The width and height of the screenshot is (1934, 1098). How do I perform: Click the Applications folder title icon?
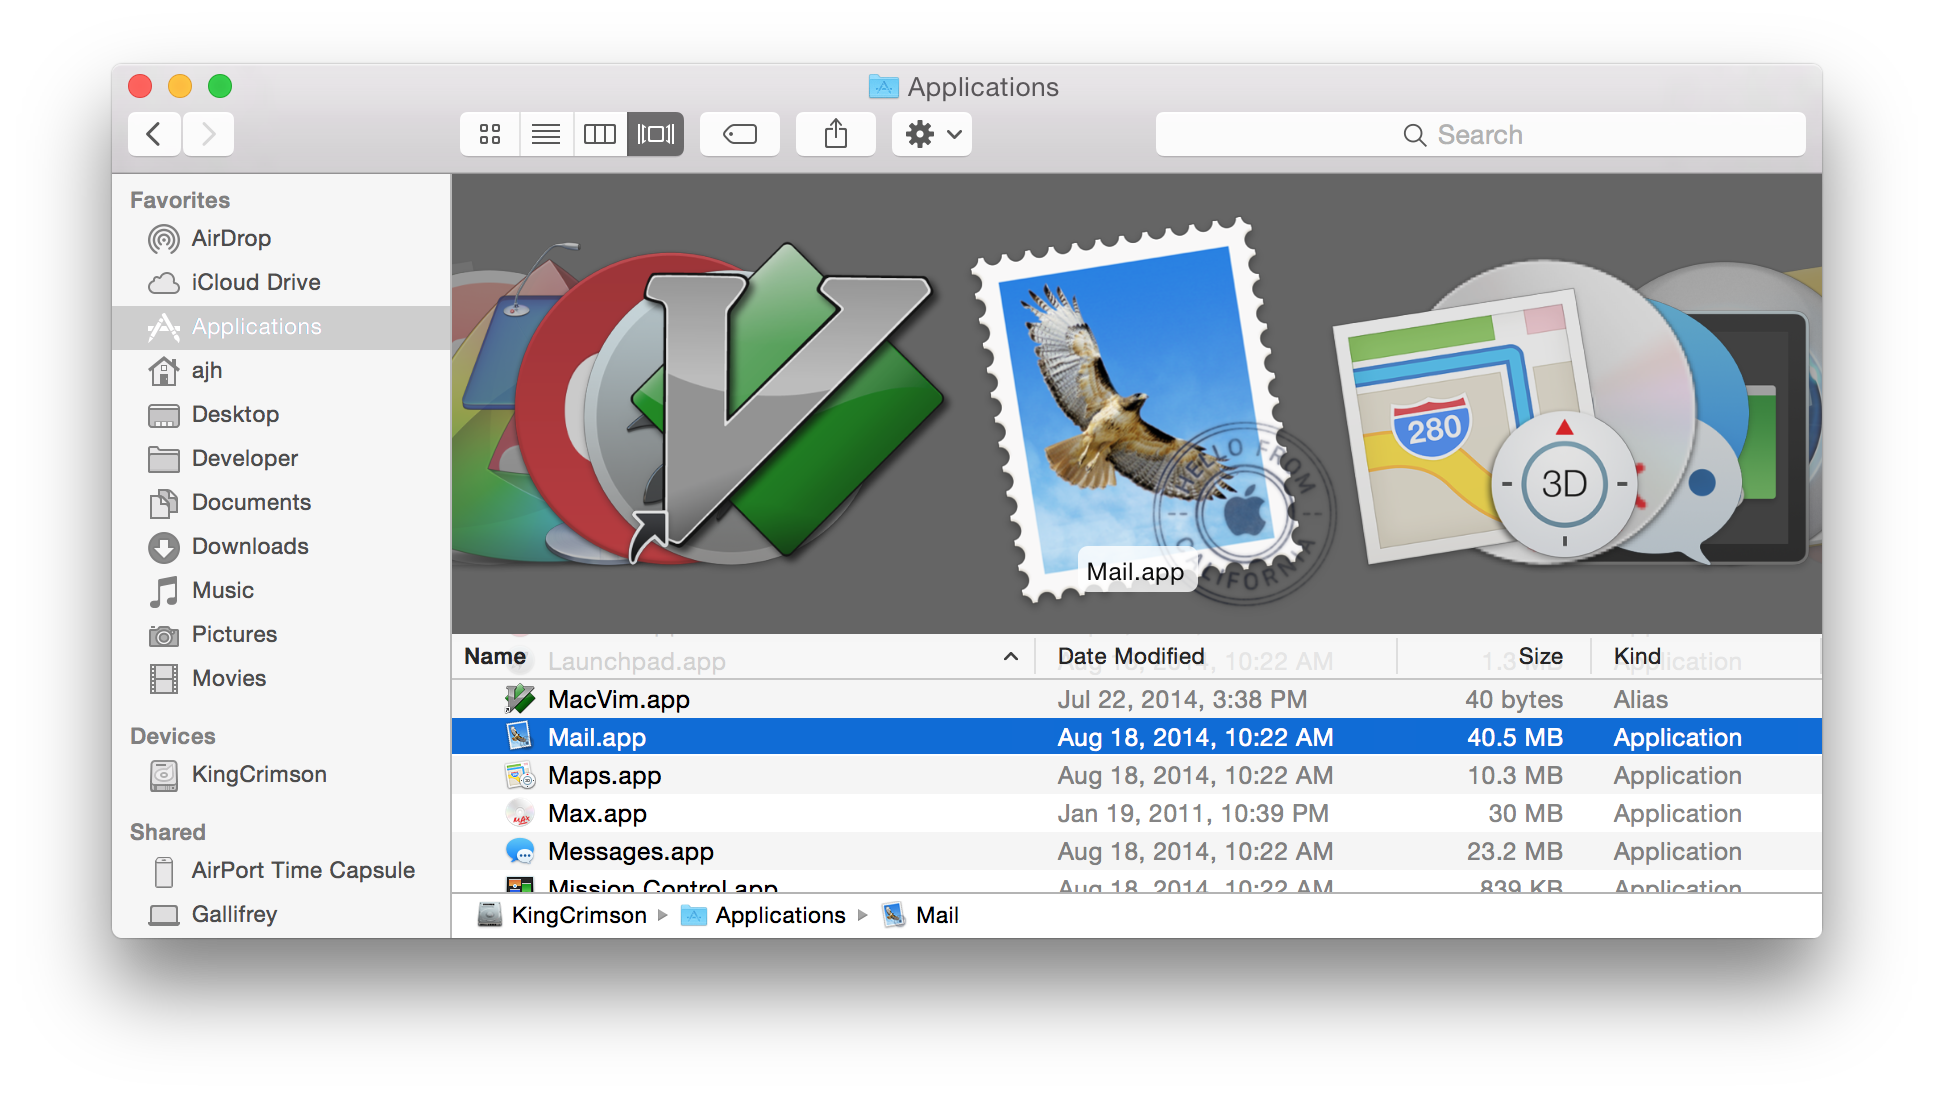point(883,87)
